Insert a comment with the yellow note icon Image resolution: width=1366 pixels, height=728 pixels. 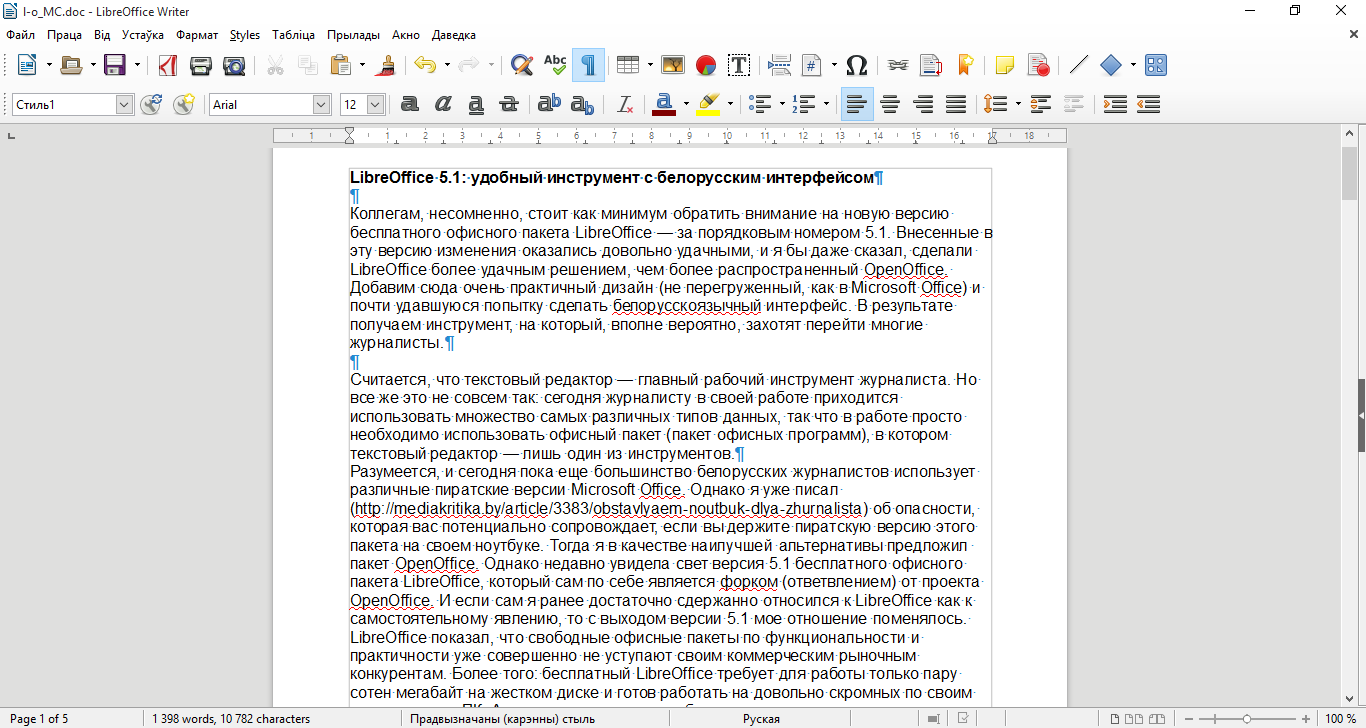(1004, 66)
